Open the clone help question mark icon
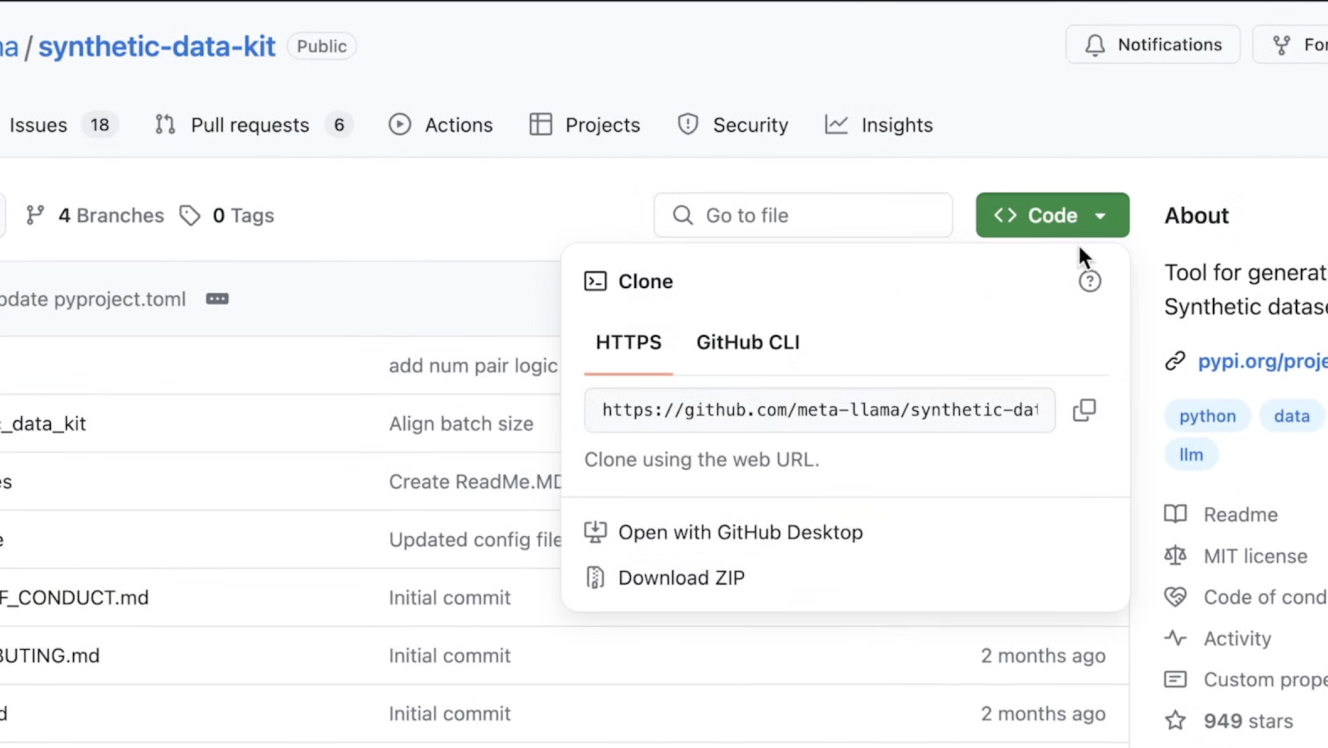Screen dimensions: 1328x748 tap(1090, 282)
